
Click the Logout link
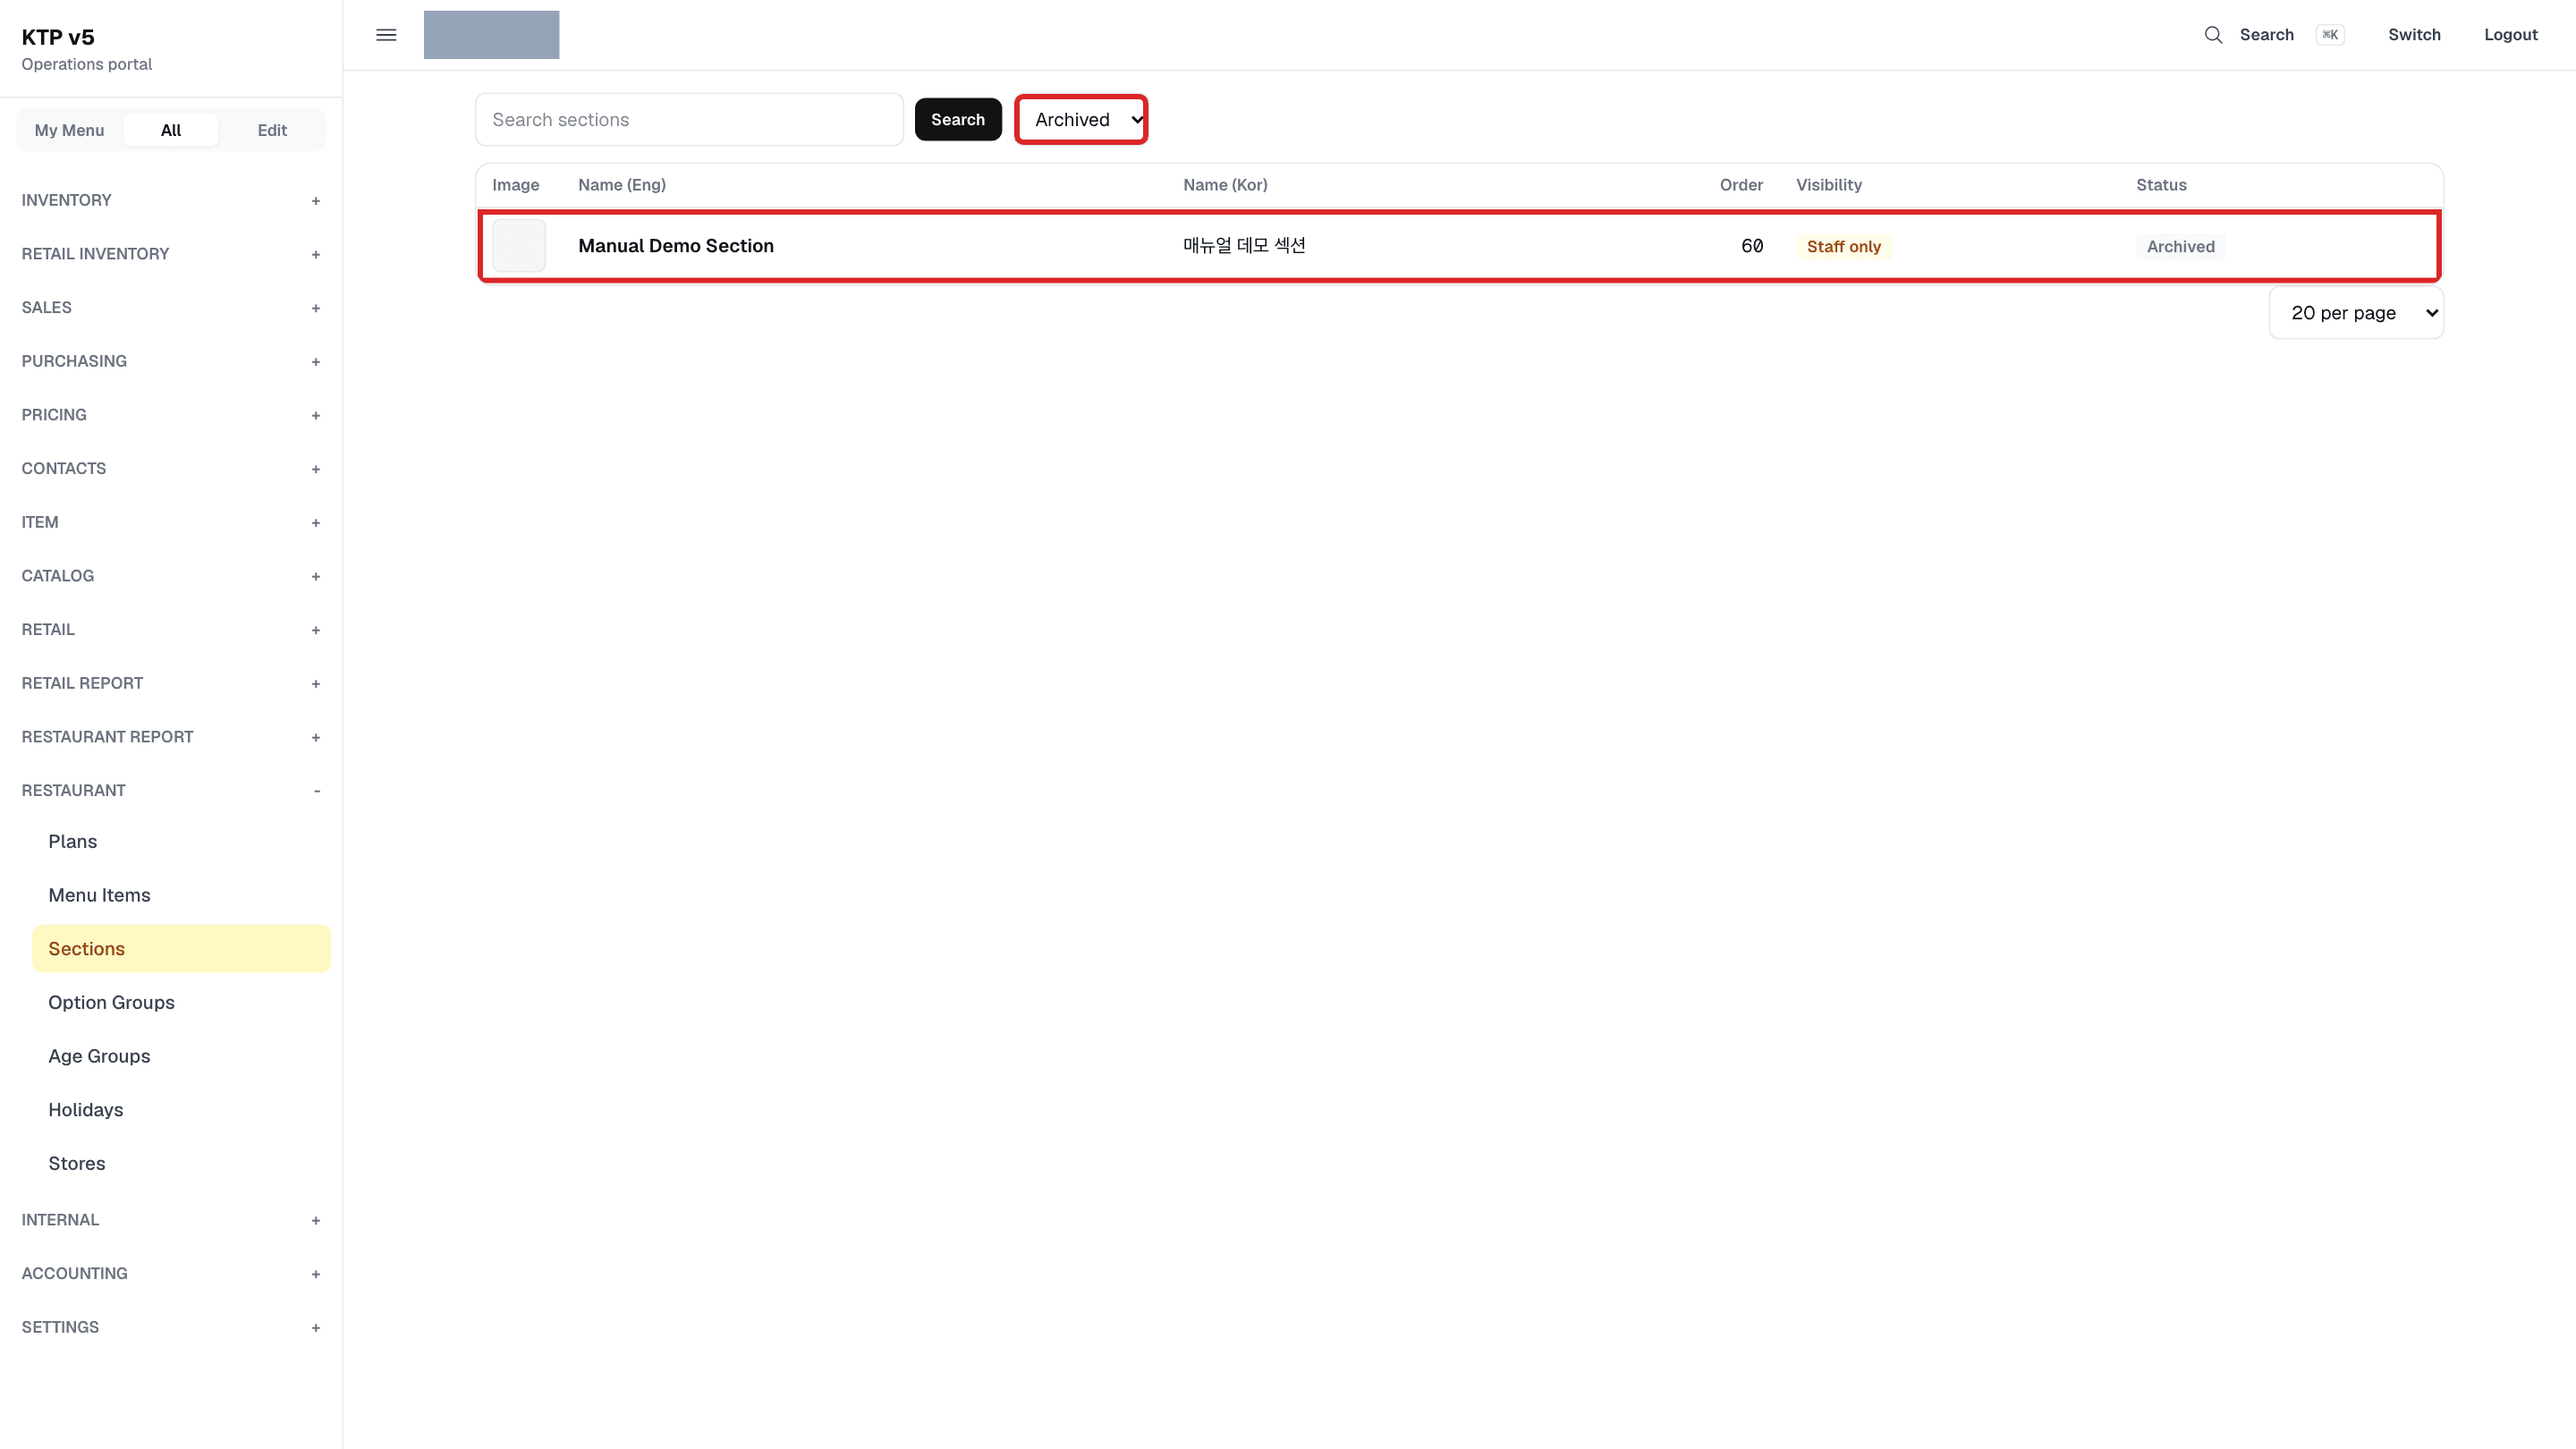[x=2510, y=35]
